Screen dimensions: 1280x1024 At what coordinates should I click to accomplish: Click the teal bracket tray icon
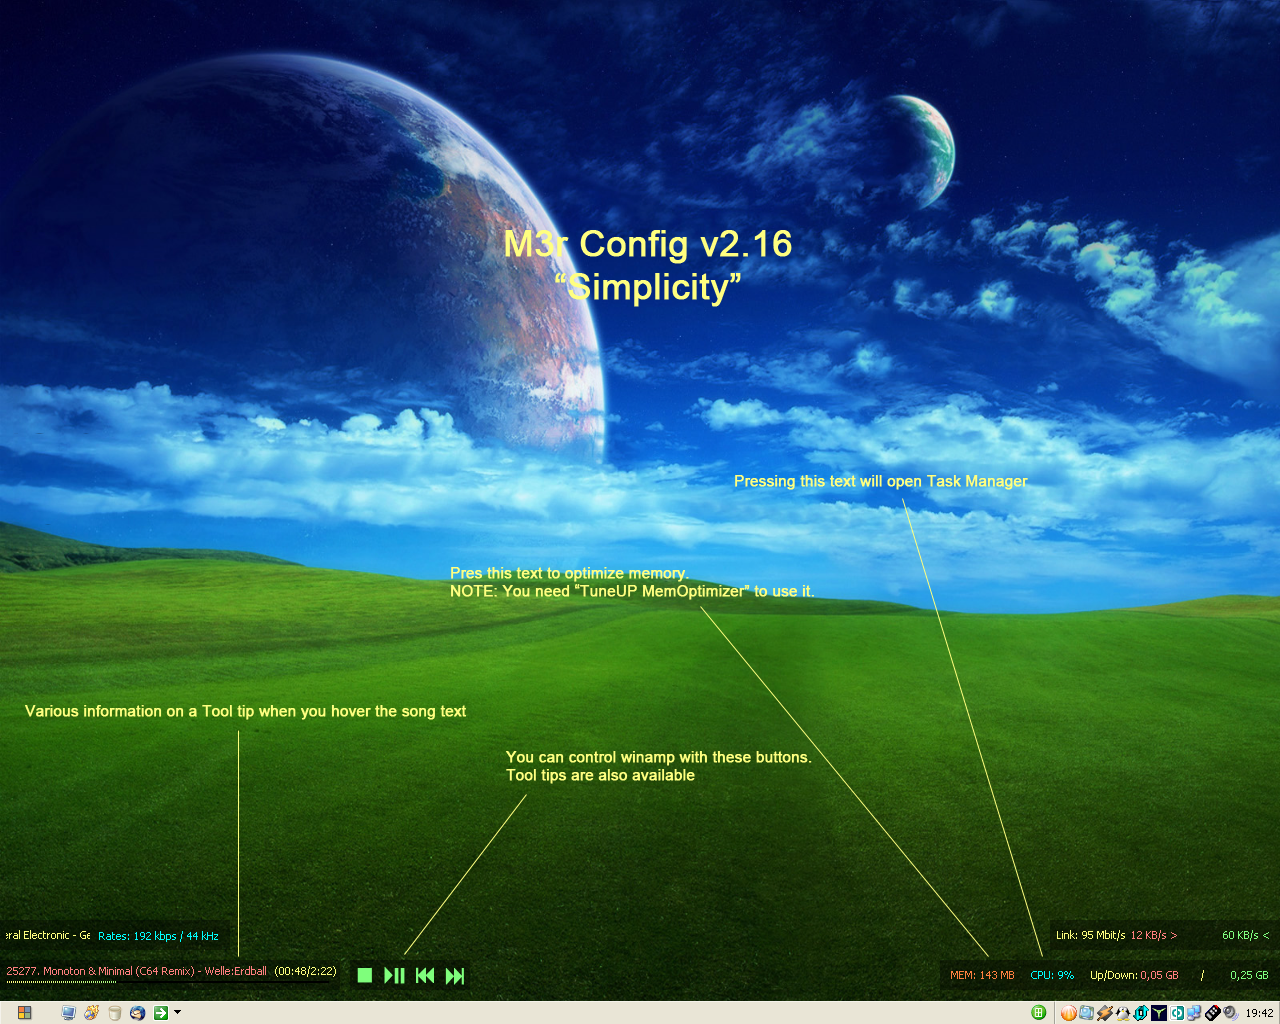[x=1177, y=1013]
